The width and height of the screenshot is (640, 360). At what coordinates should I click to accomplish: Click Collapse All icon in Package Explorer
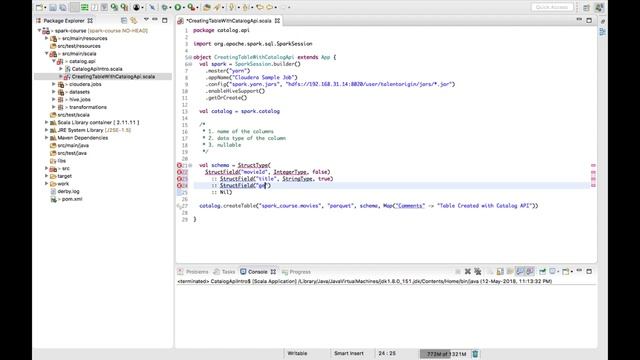[124, 20]
